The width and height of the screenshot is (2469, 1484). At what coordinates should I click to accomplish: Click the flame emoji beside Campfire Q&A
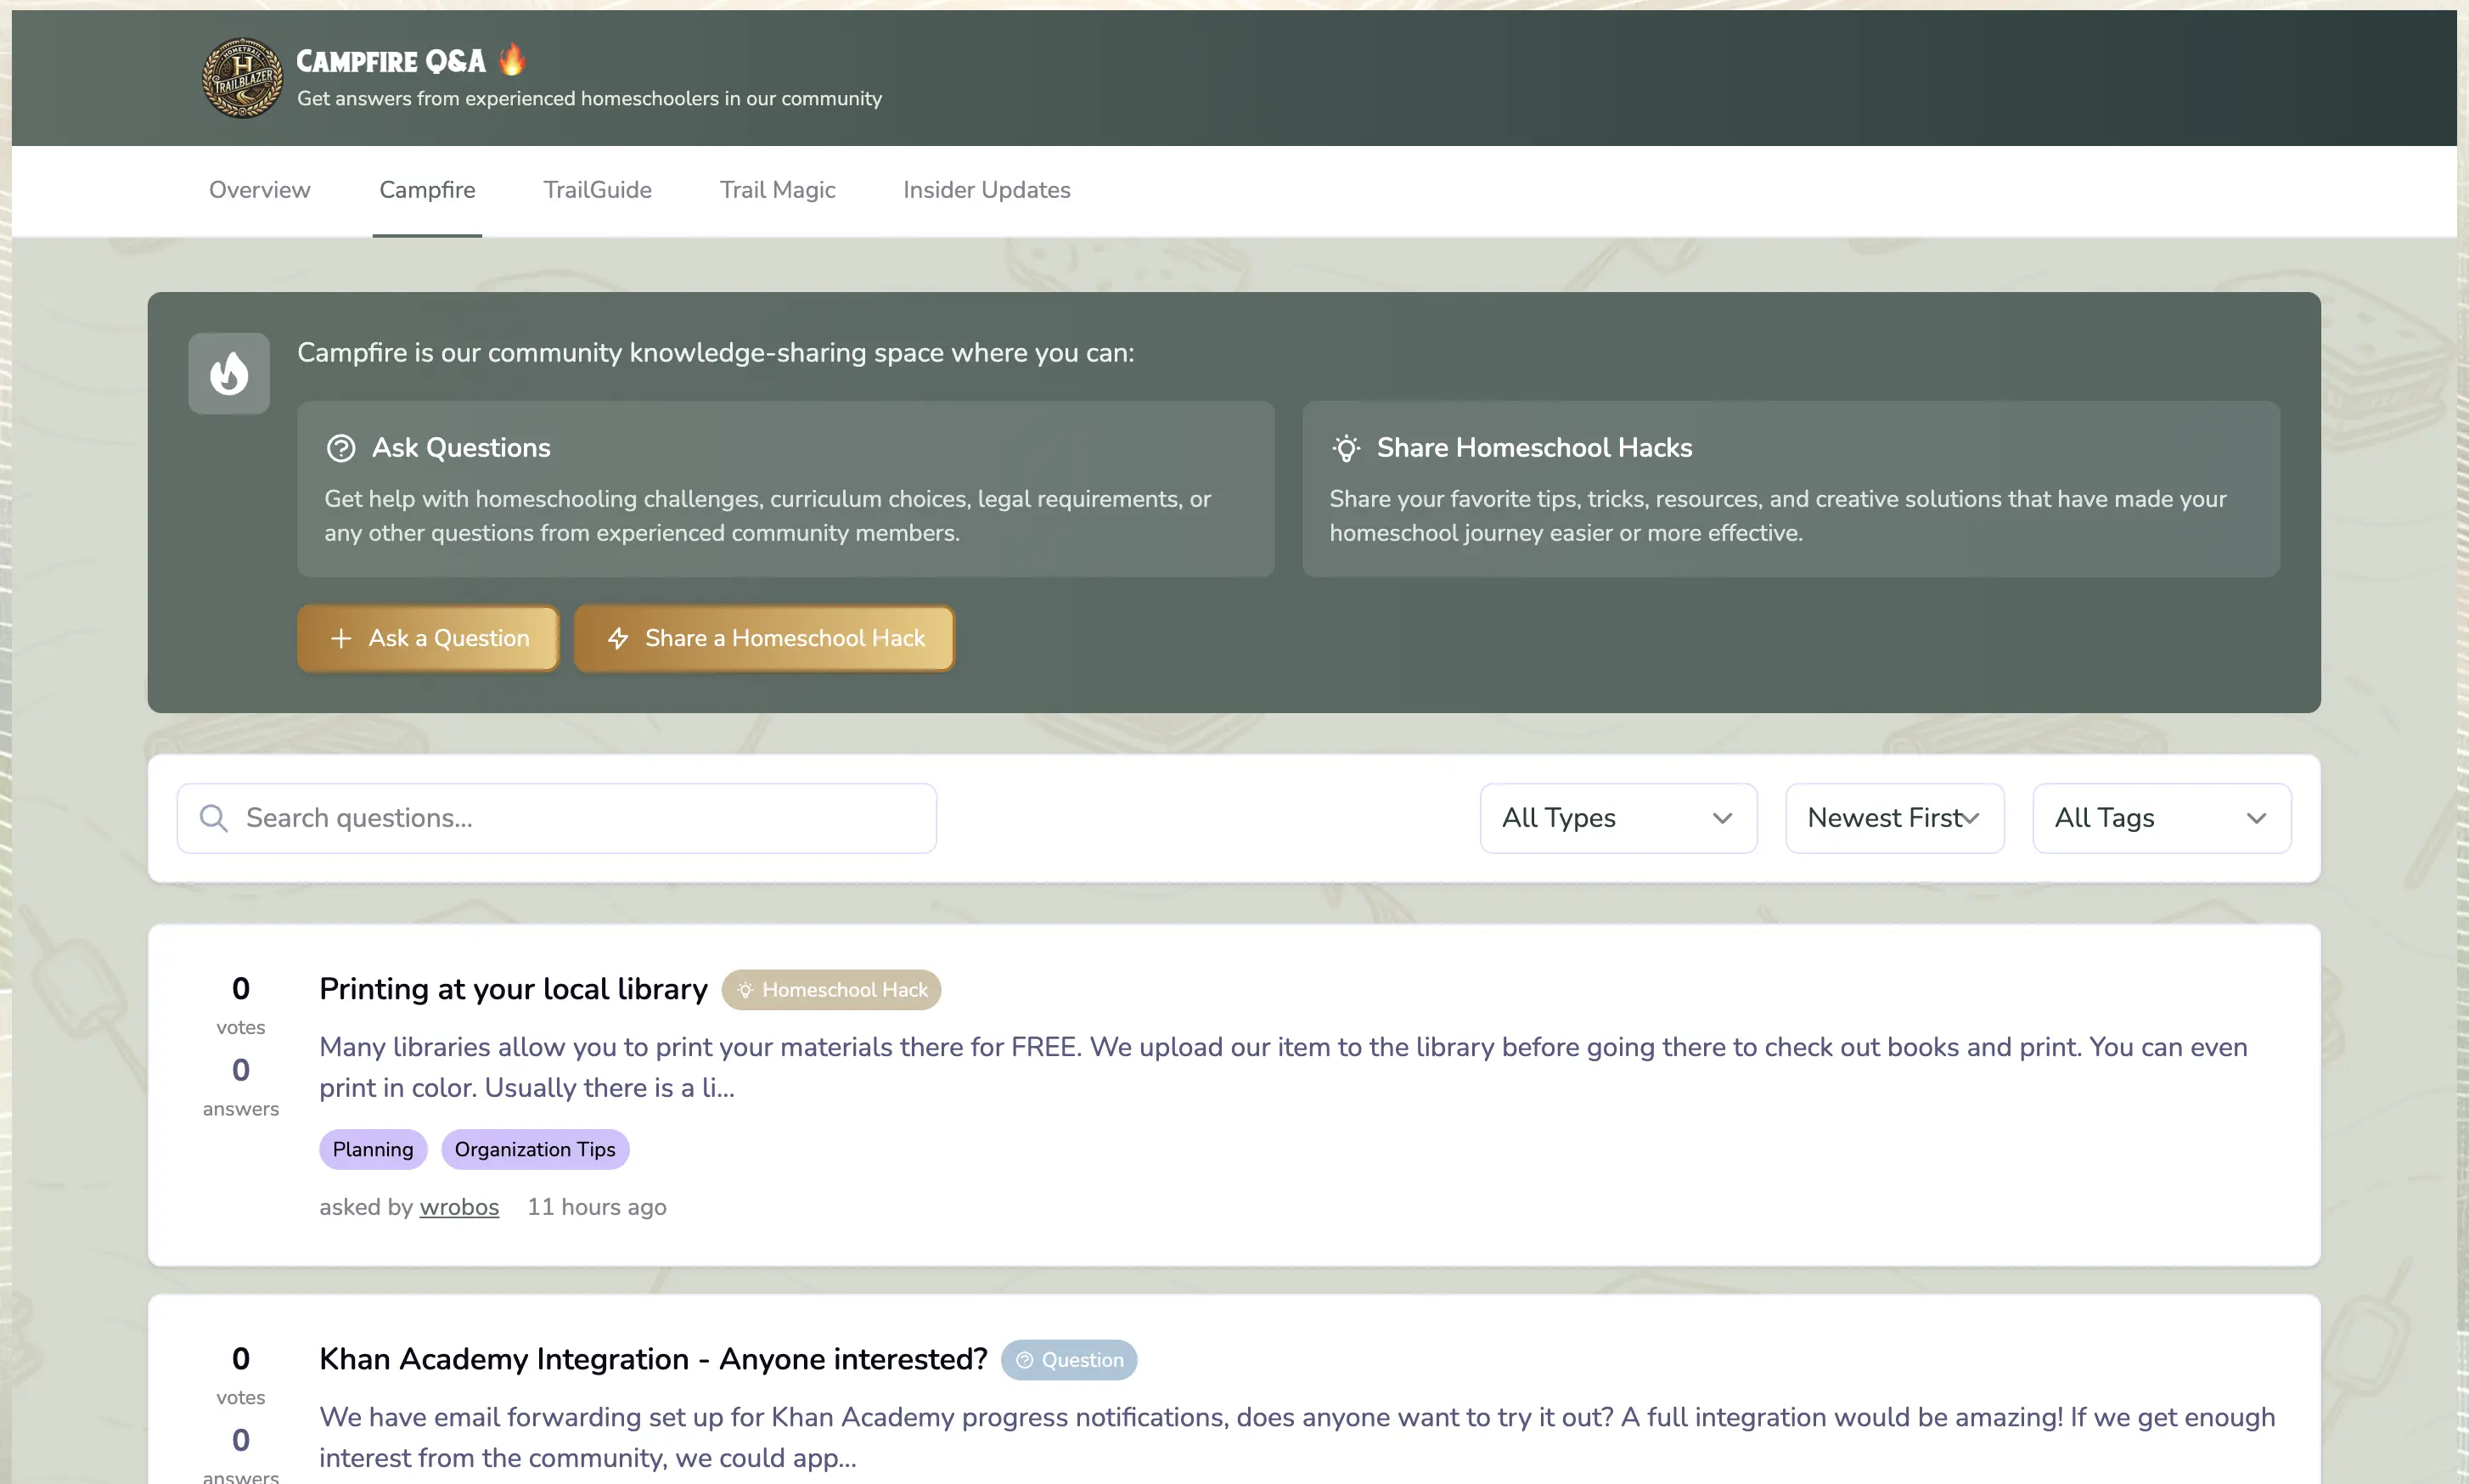click(512, 60)
